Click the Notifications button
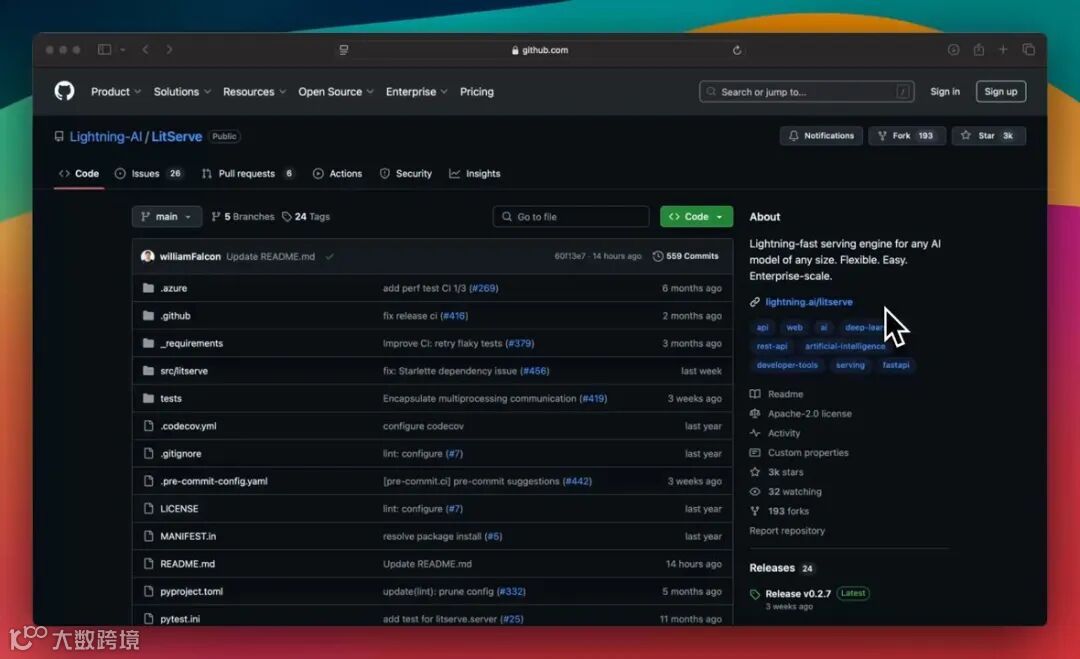 (x=821, y=136)
